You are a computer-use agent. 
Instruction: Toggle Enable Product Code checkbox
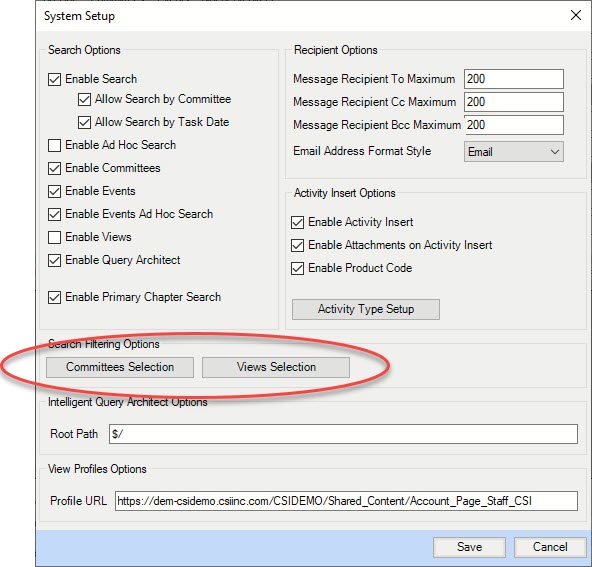pyautogui.click(x=298, y=268)
